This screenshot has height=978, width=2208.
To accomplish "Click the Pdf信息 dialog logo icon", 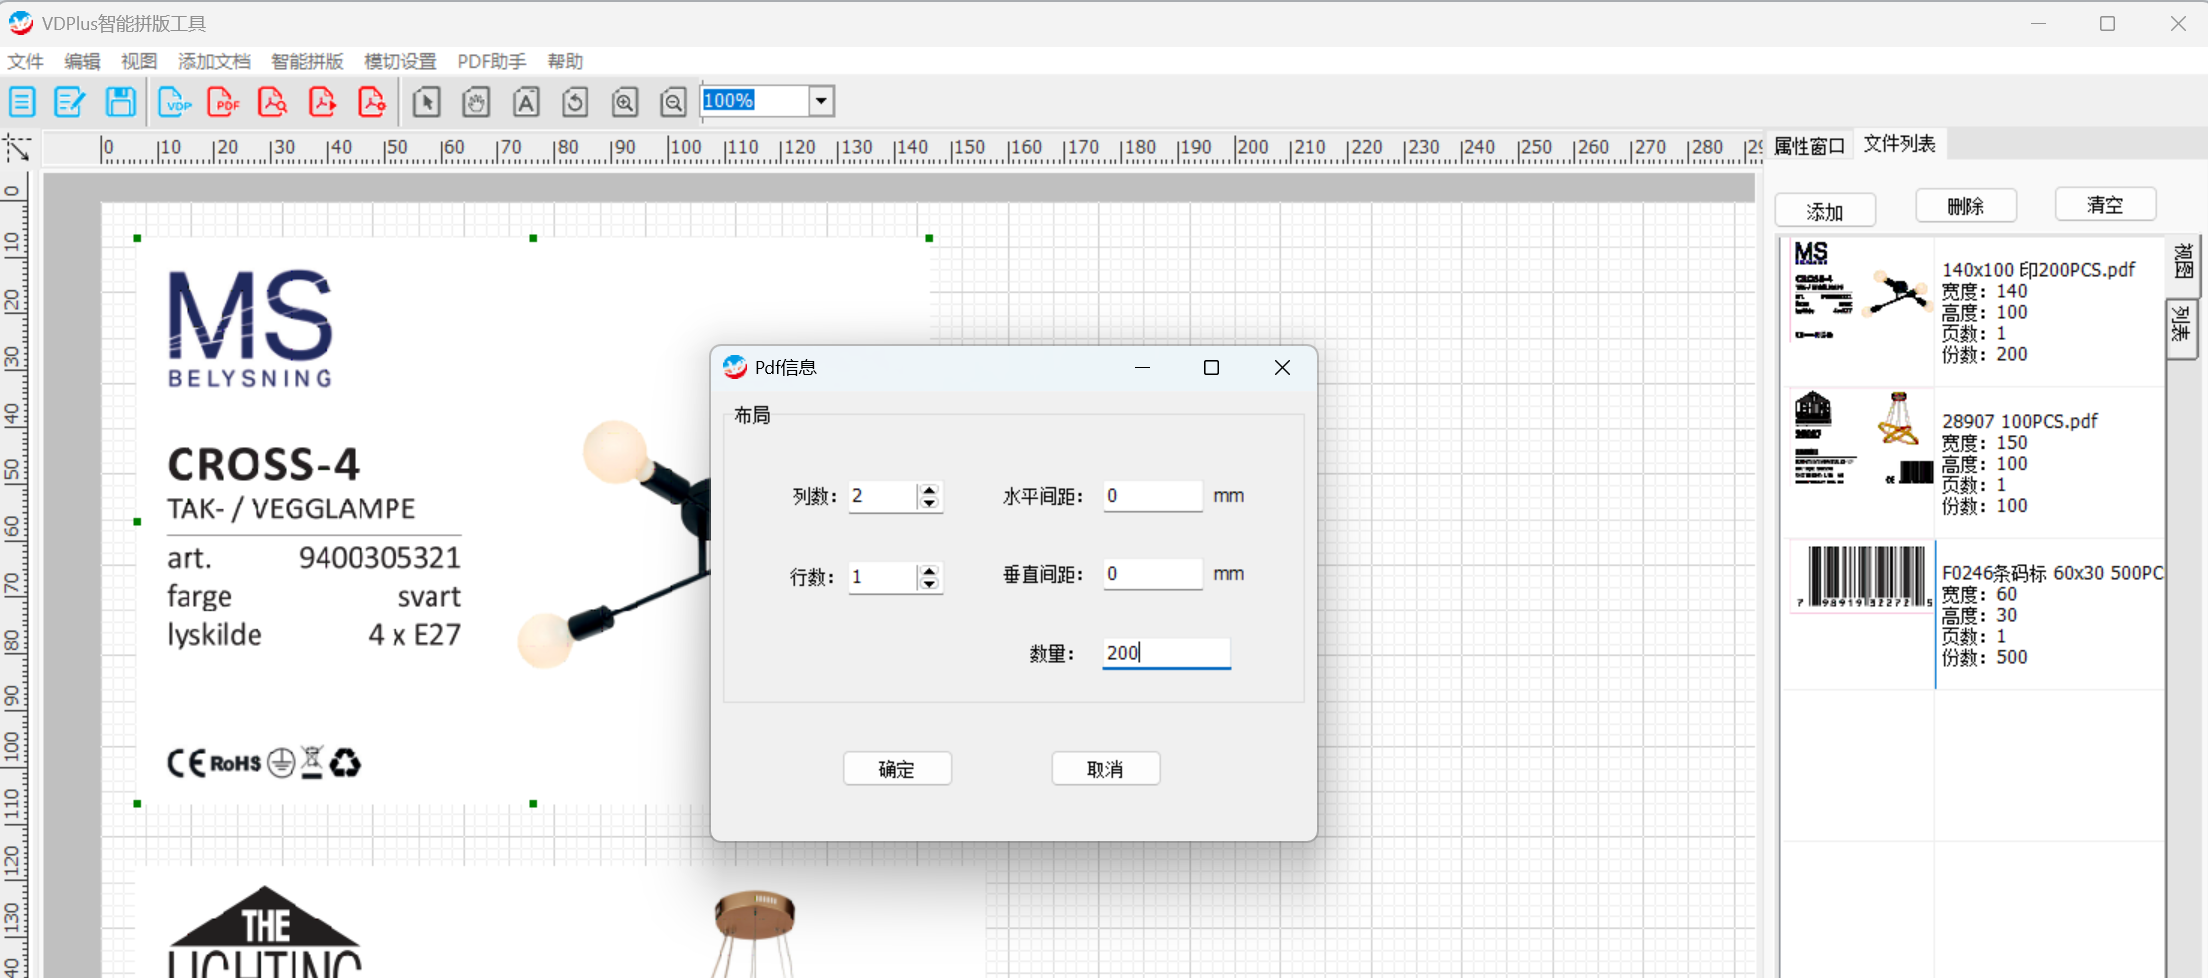I will [735, 367].
